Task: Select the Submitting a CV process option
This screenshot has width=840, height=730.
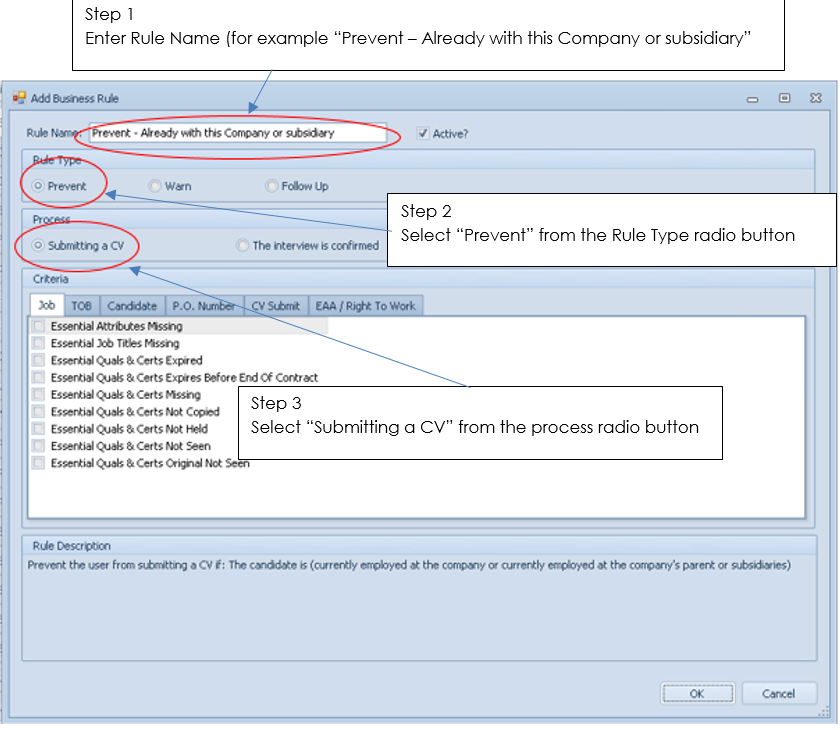Action: [39, 245]
